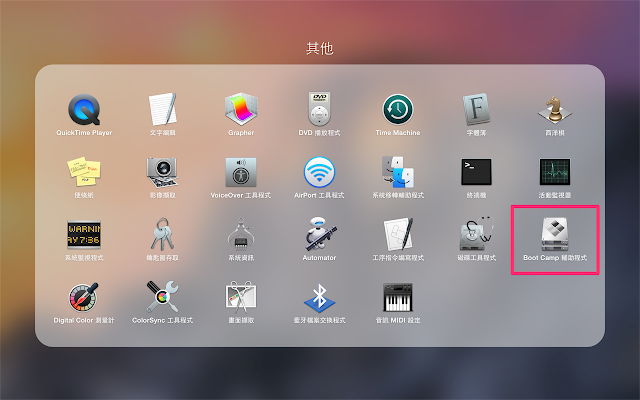640x400 pixels.
Task: Open Stickies (便條紙) yellow notes app
Action: pyautogui.click(x=84, y=172)
